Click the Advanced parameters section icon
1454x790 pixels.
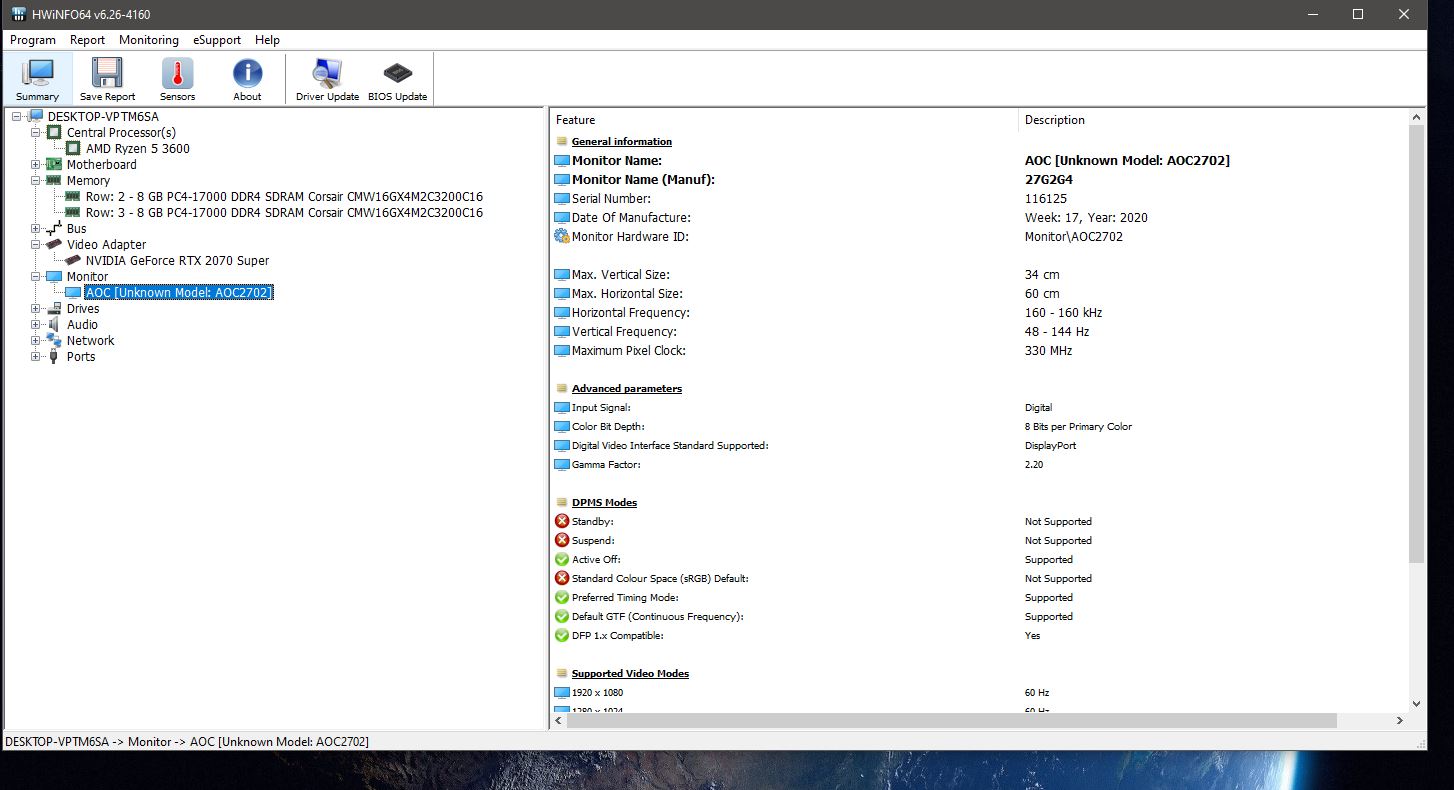pyautogui.click(x=562, y=388)
